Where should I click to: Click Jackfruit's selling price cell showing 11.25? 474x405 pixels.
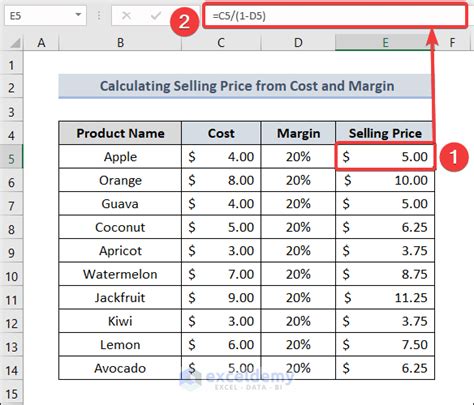(385, 298)
